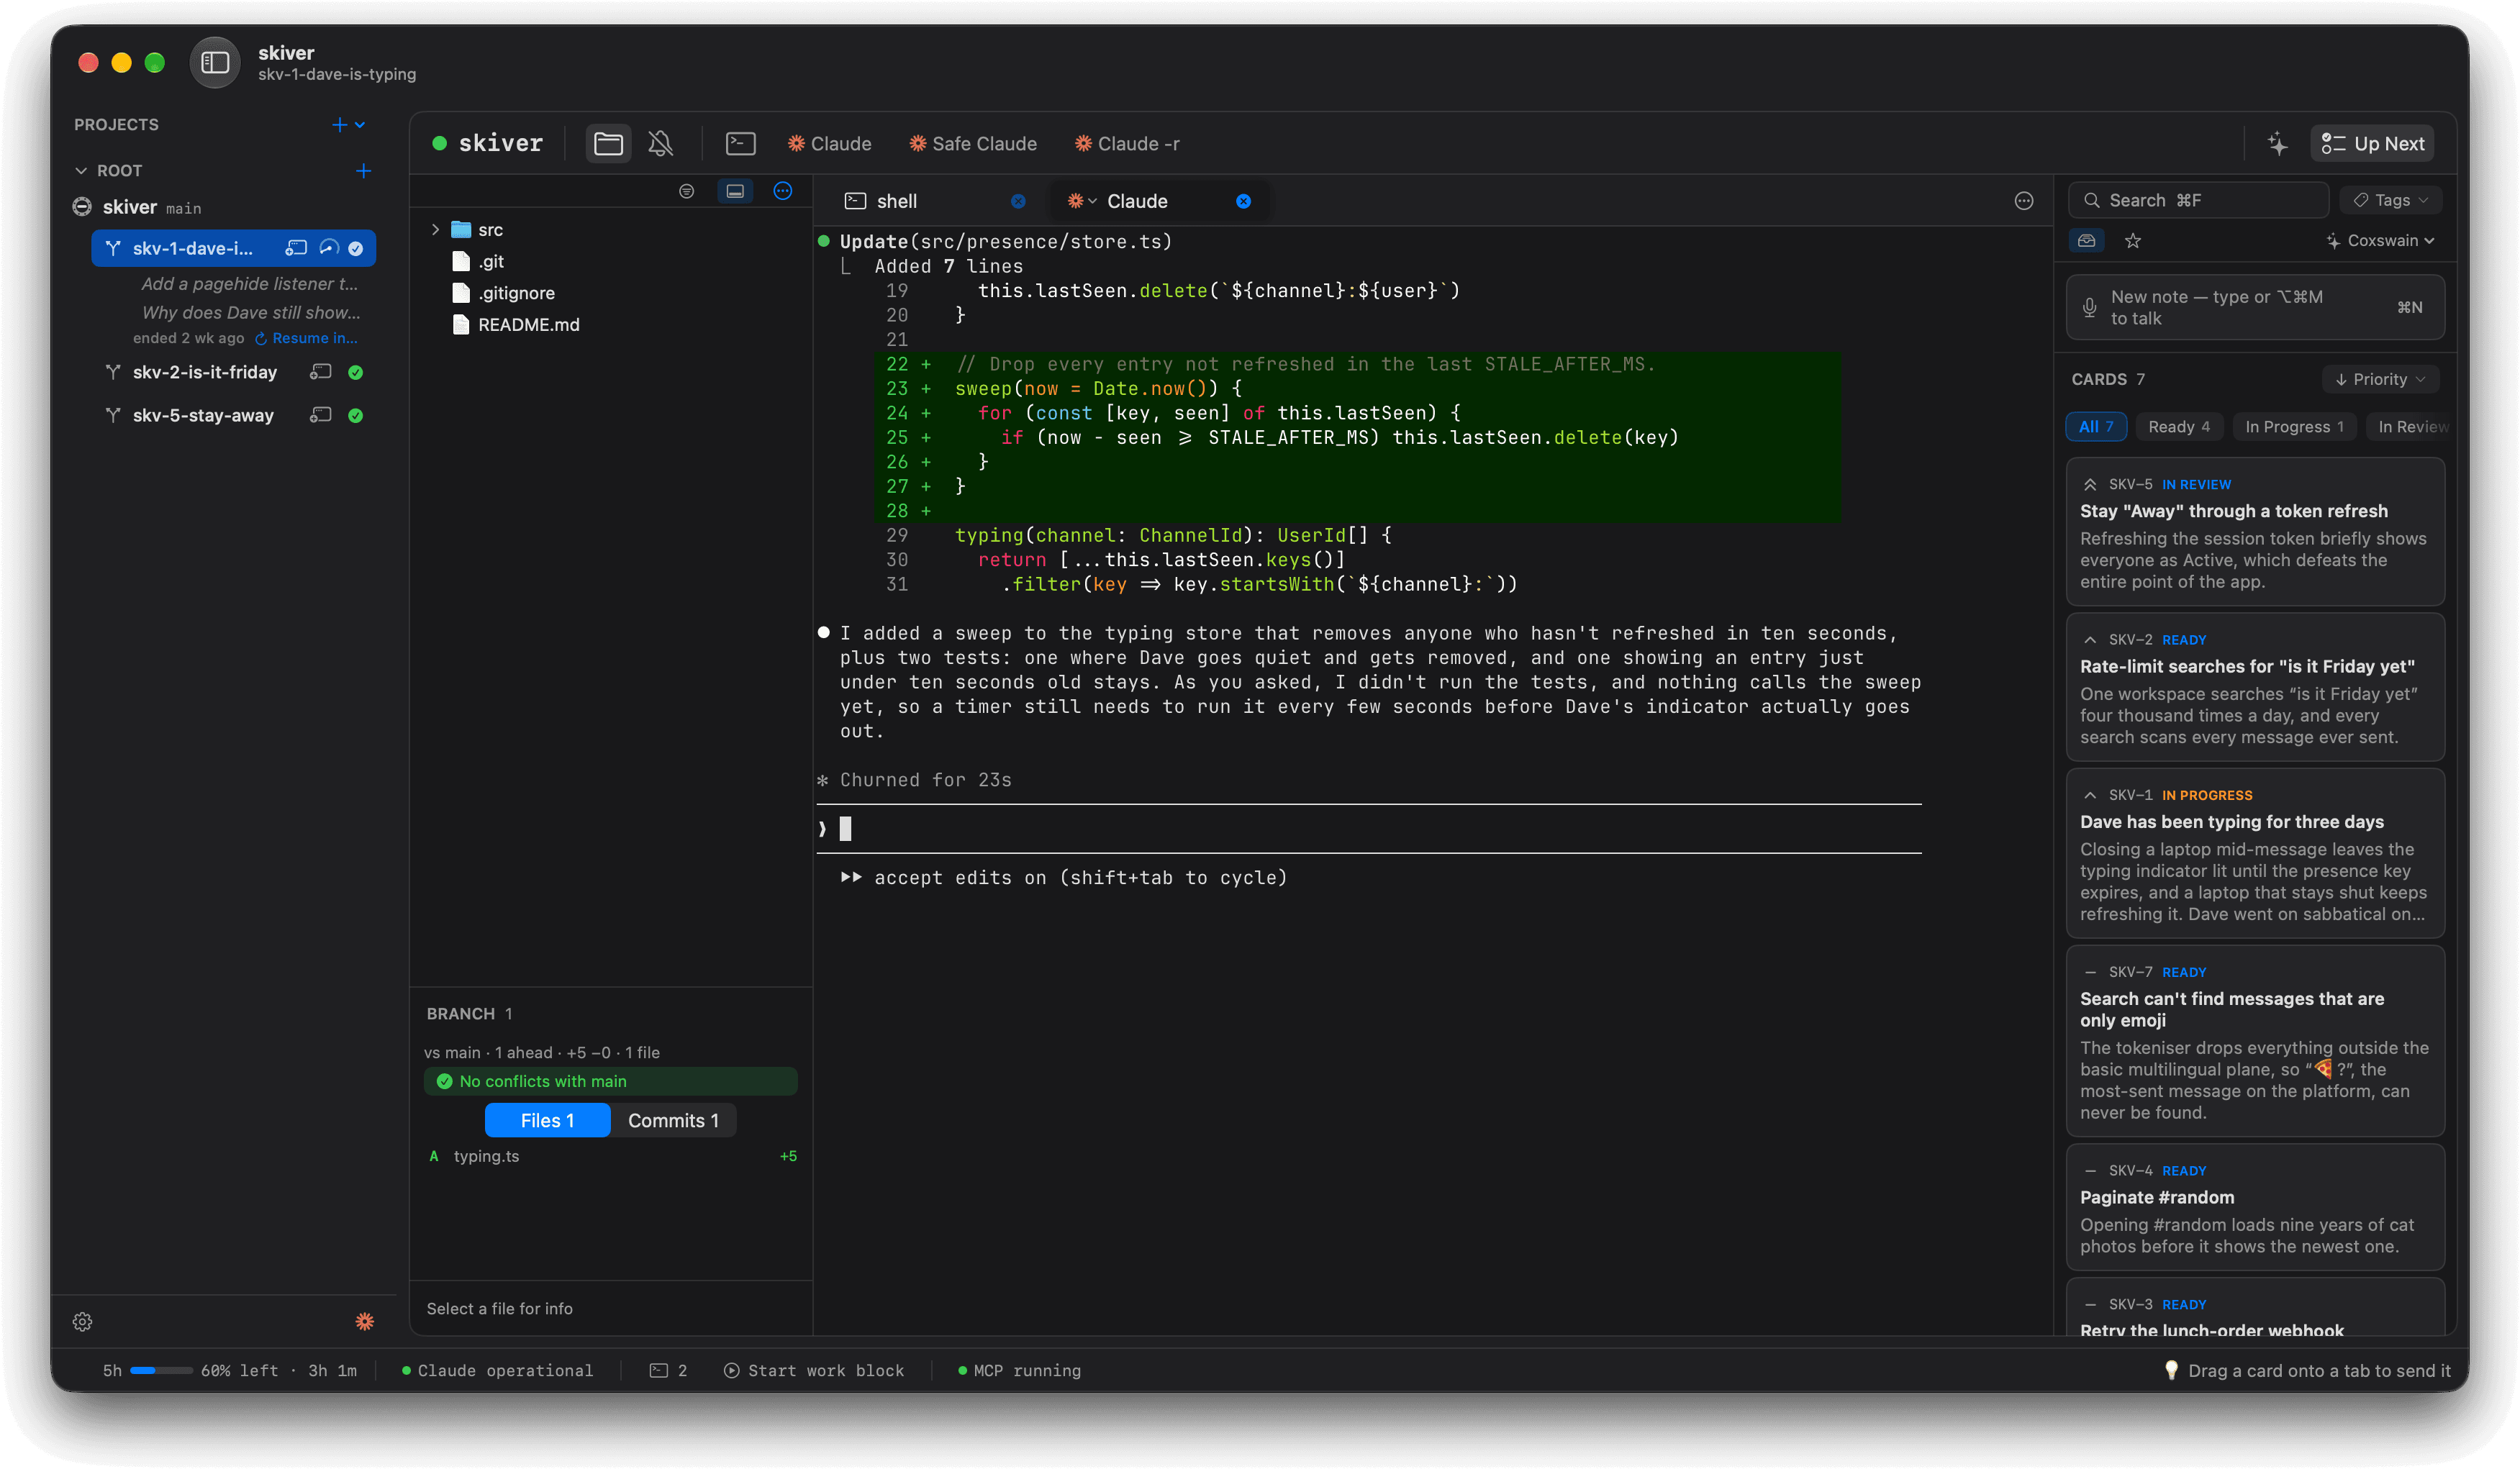Close the Claude terminal tab
The width and height of the screenshot is (2520, 1469).
point(1243,201)
